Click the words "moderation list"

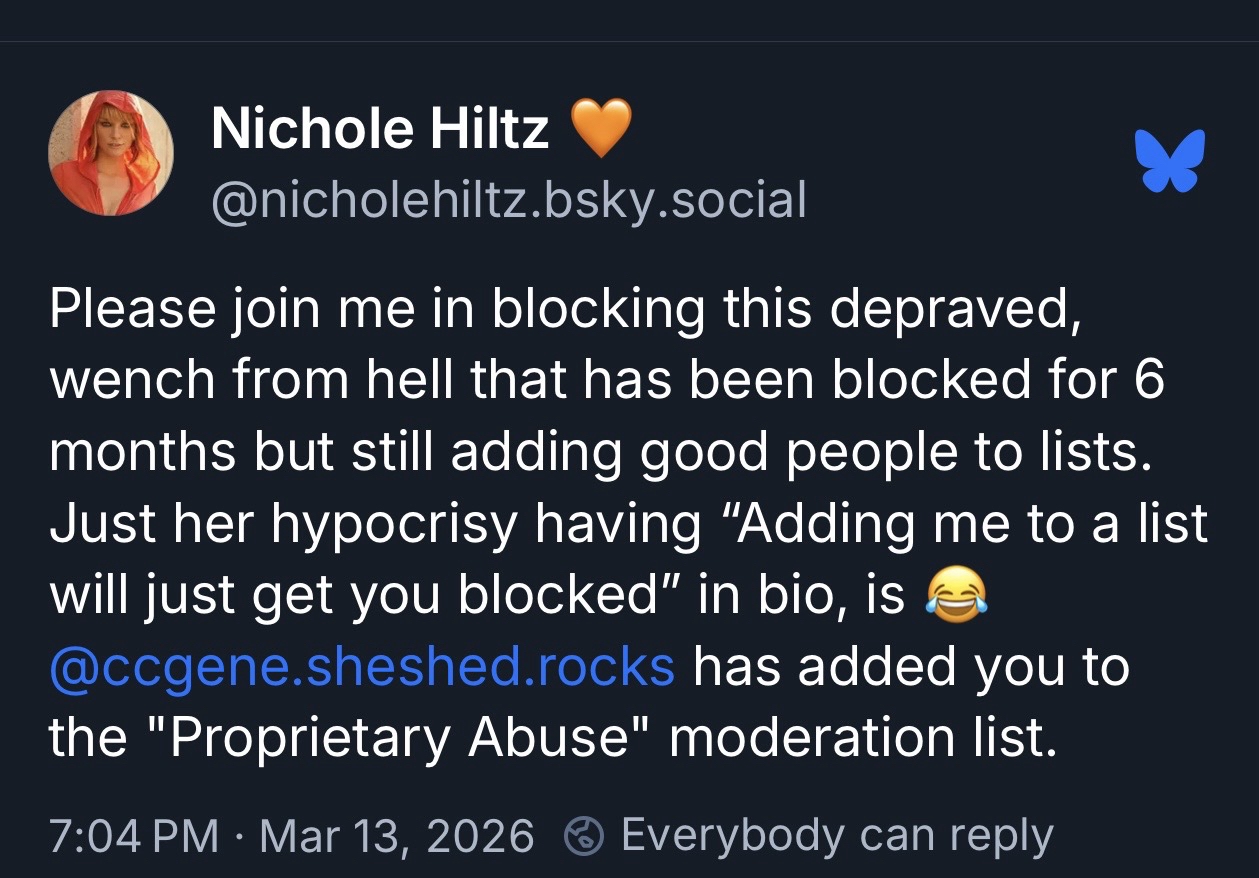point(862,738)
